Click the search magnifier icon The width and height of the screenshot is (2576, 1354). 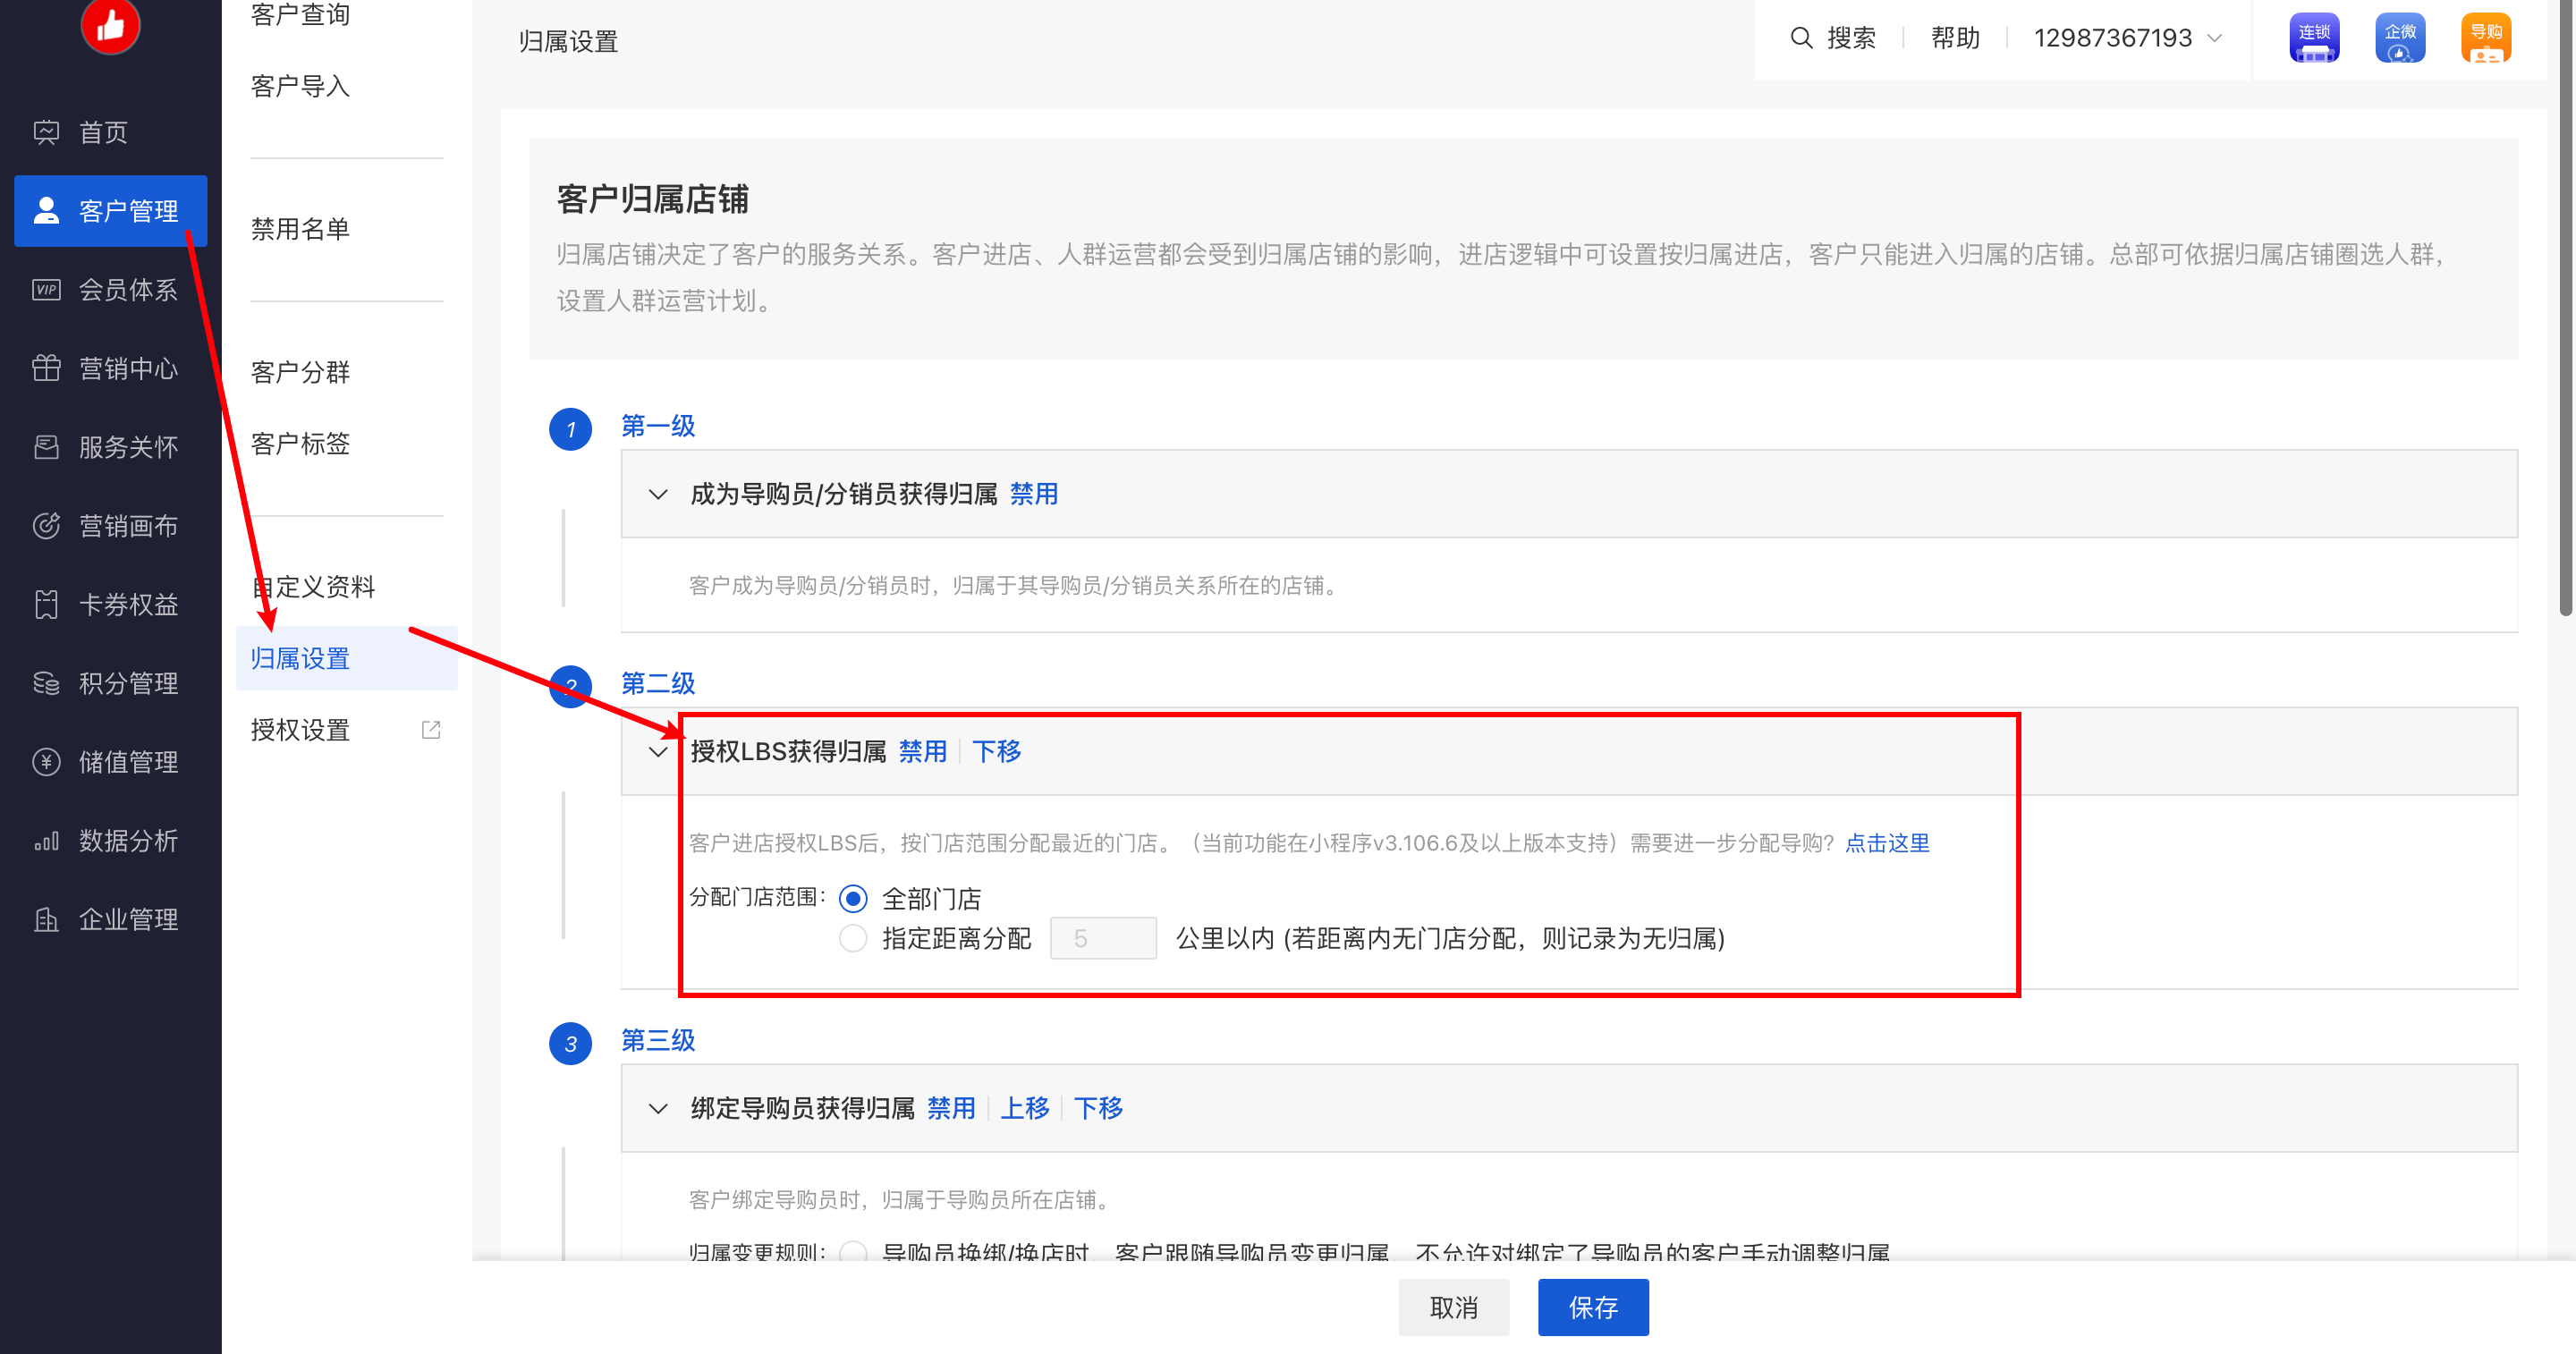(x=1801, y=38)
